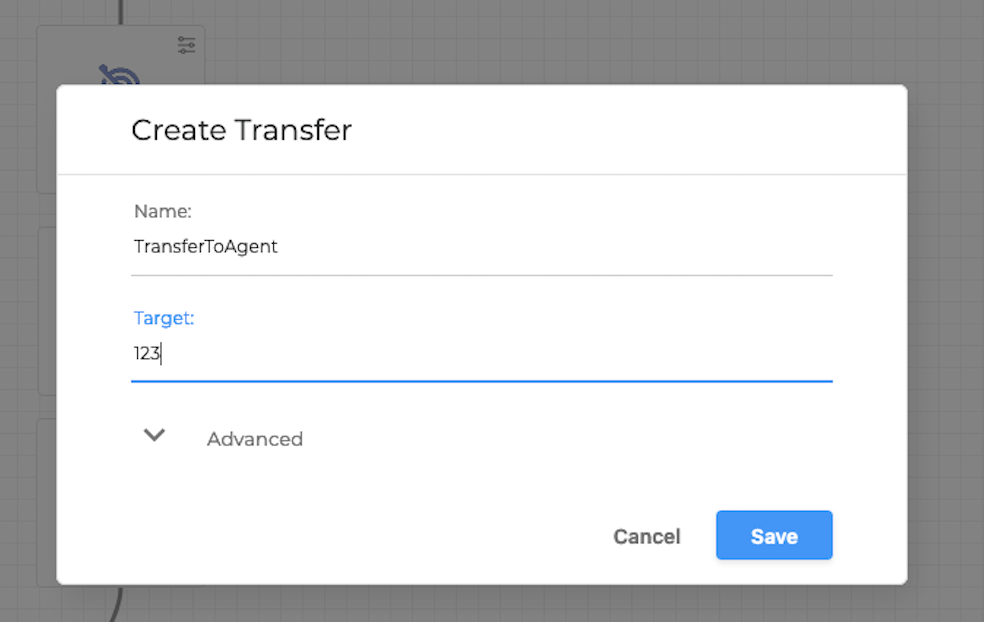
Task: Click the Save button
Action: (x=773, y=535)
